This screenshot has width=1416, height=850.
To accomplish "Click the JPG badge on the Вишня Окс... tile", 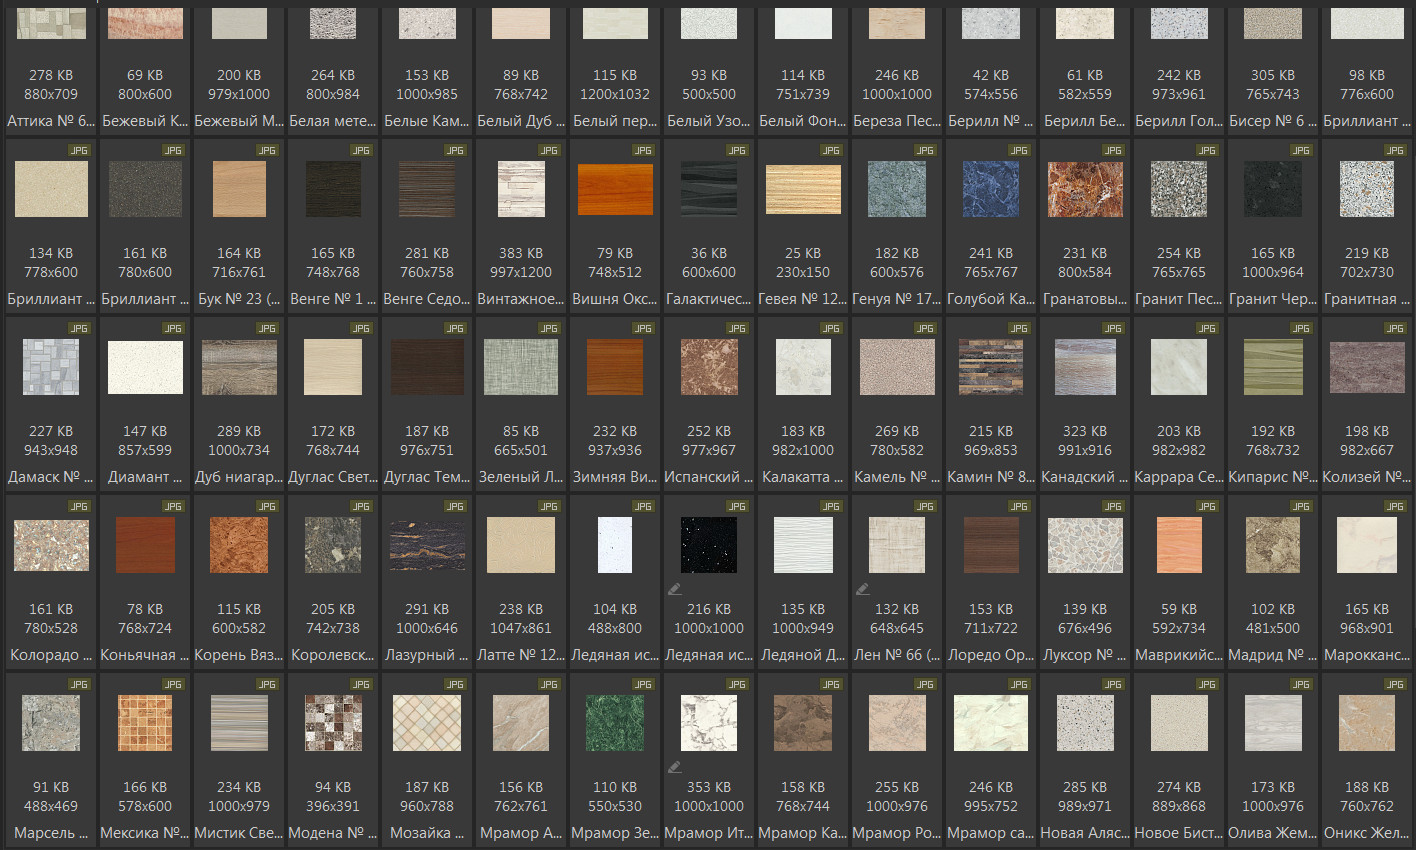I will click(x=643, y=150).
